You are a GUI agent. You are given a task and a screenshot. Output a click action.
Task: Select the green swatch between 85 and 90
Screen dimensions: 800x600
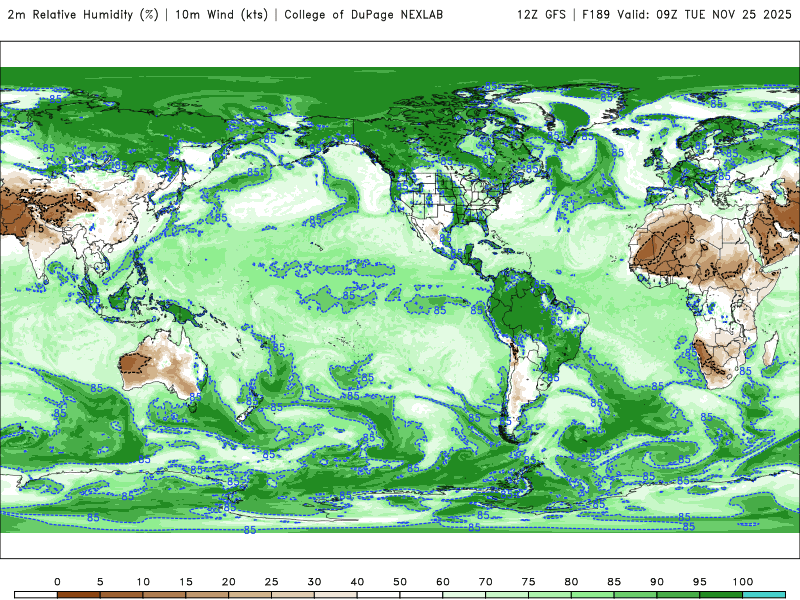click(636, 595)
